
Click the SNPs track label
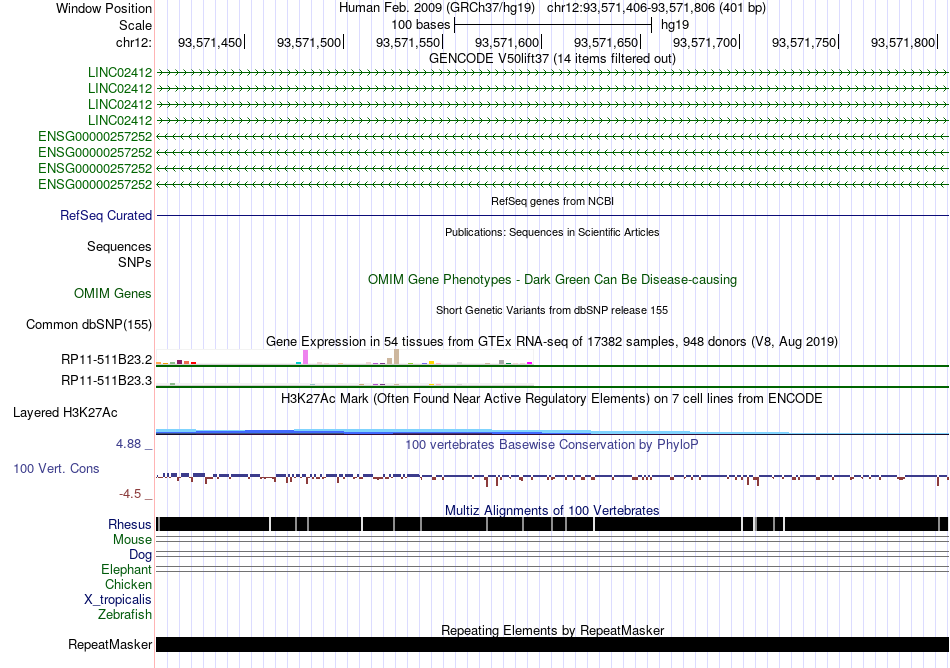pos(135,262)
